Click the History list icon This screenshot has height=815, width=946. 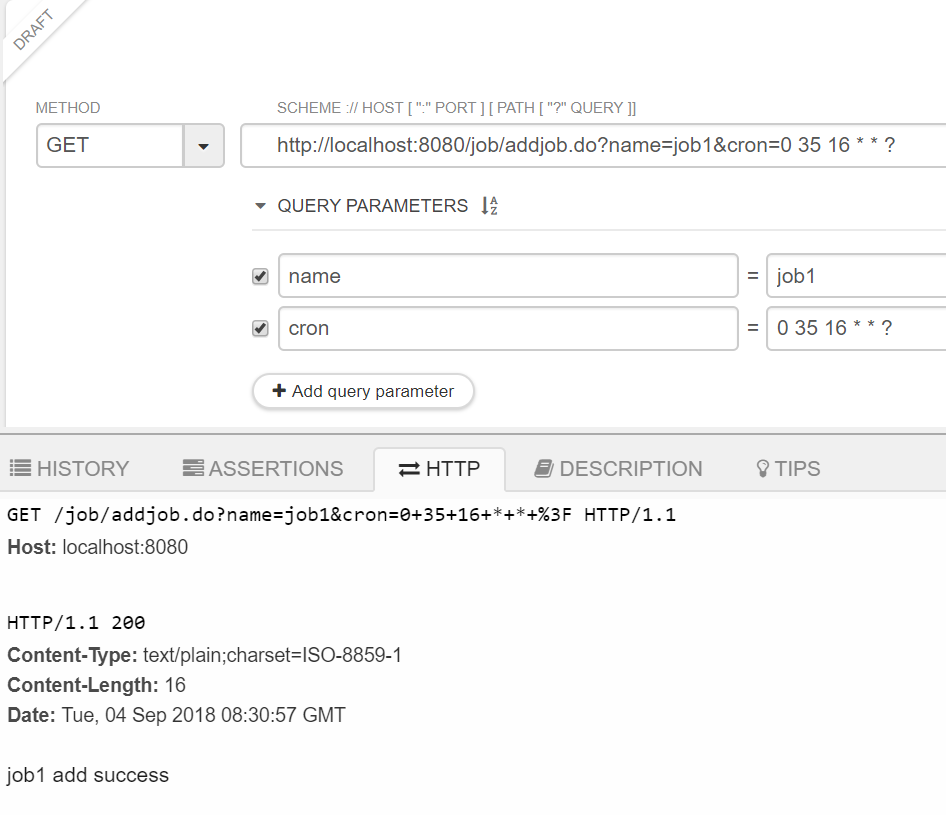tap(21, 468)
